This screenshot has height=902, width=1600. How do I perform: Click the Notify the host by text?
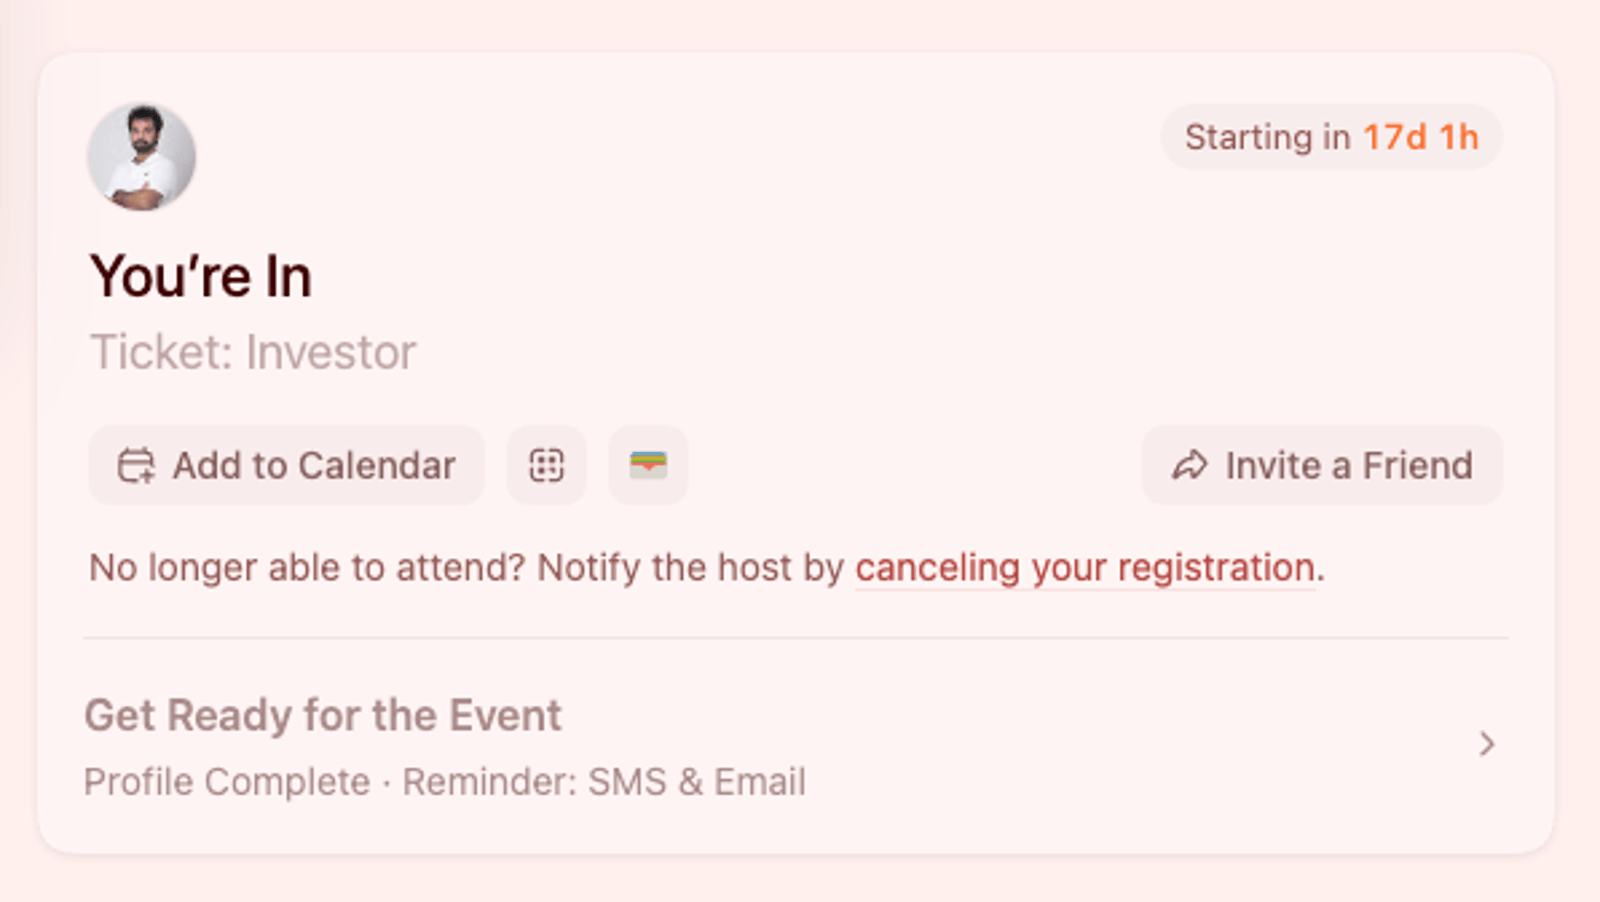[x=690, y=568]
